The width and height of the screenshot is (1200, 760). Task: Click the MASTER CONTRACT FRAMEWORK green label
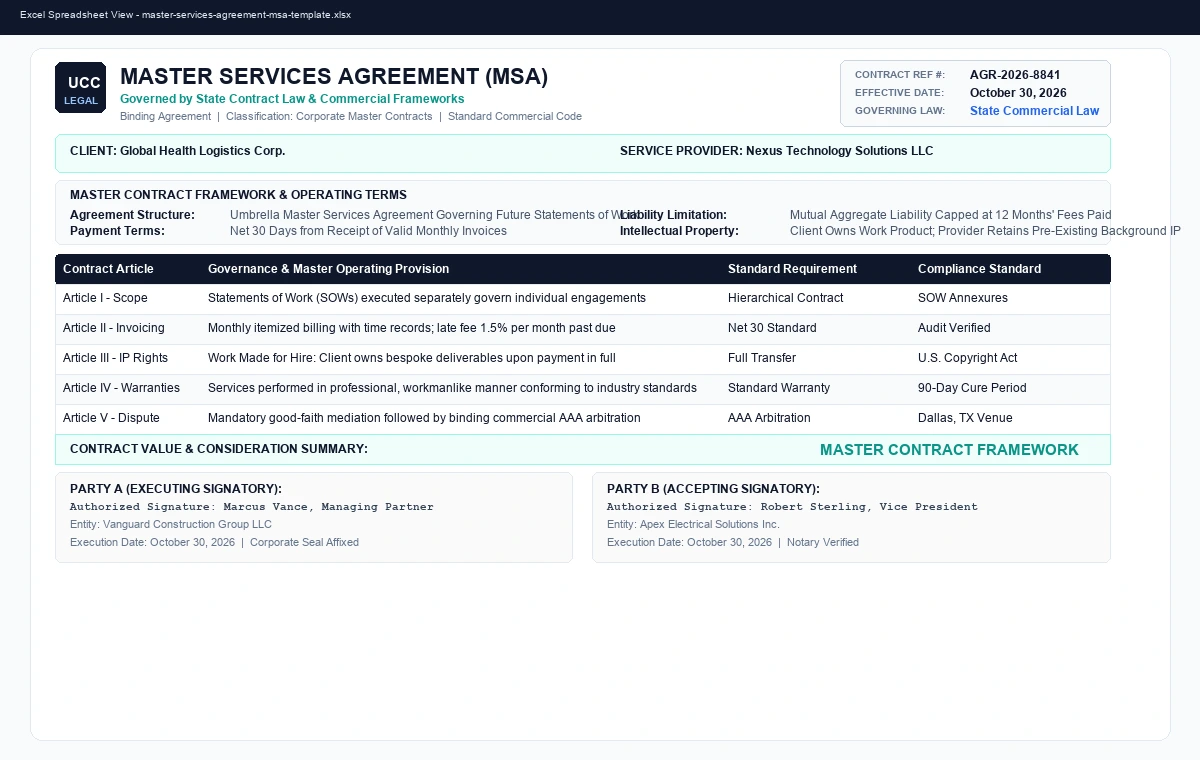[949, 450]
